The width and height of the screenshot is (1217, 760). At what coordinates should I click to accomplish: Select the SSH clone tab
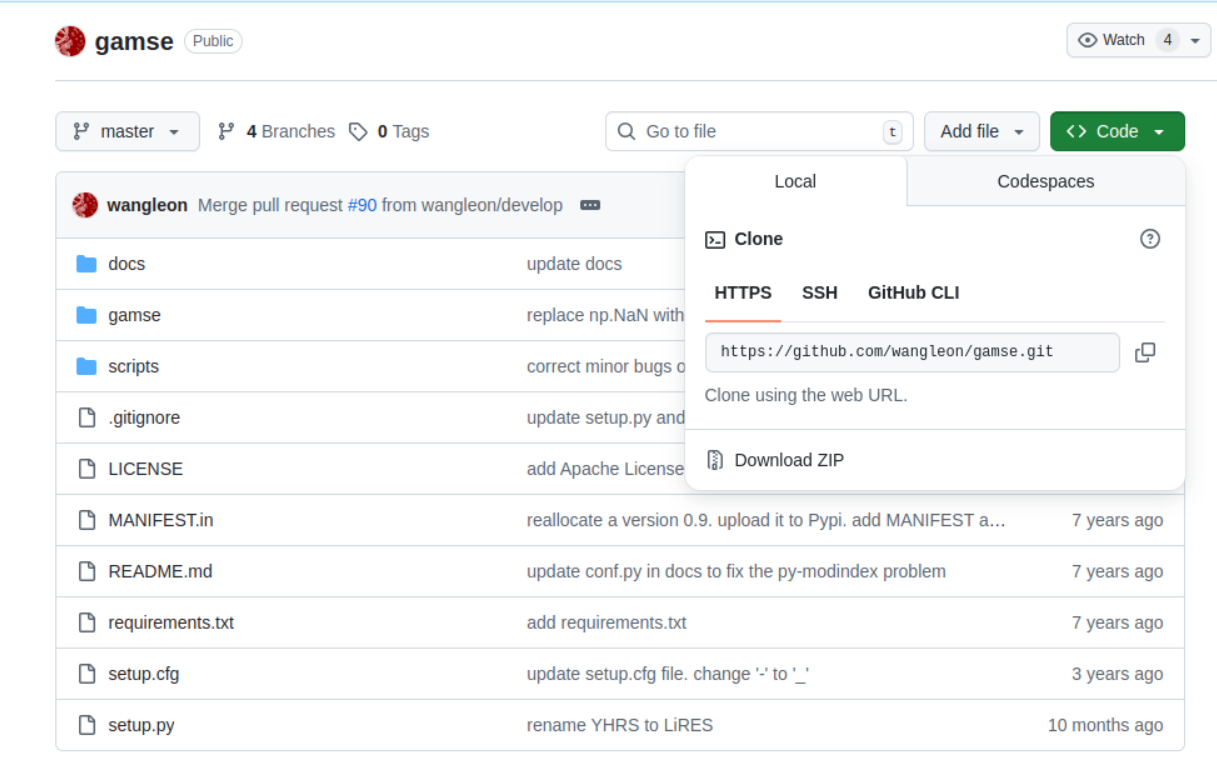(820, 293)
